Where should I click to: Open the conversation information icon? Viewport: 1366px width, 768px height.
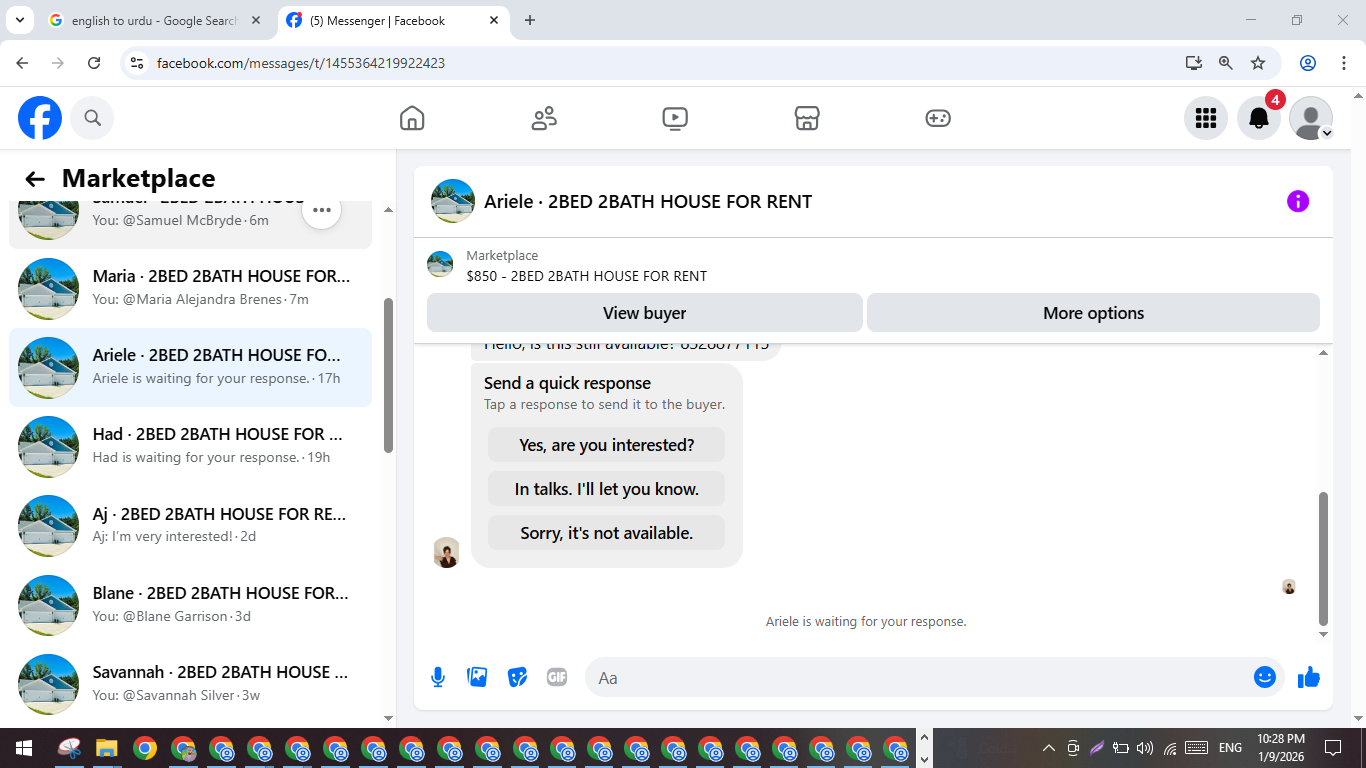(1298, 201)
